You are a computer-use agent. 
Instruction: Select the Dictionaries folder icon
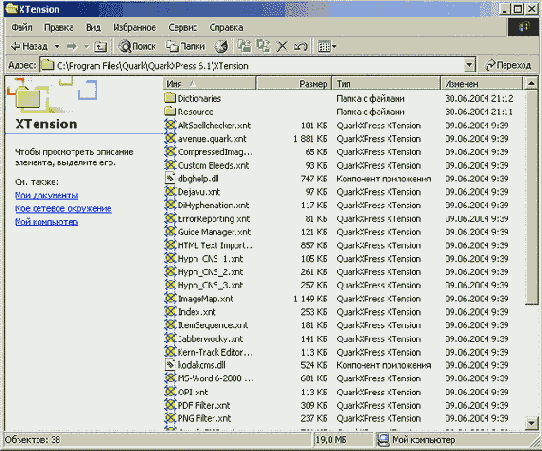coord(170,98)
